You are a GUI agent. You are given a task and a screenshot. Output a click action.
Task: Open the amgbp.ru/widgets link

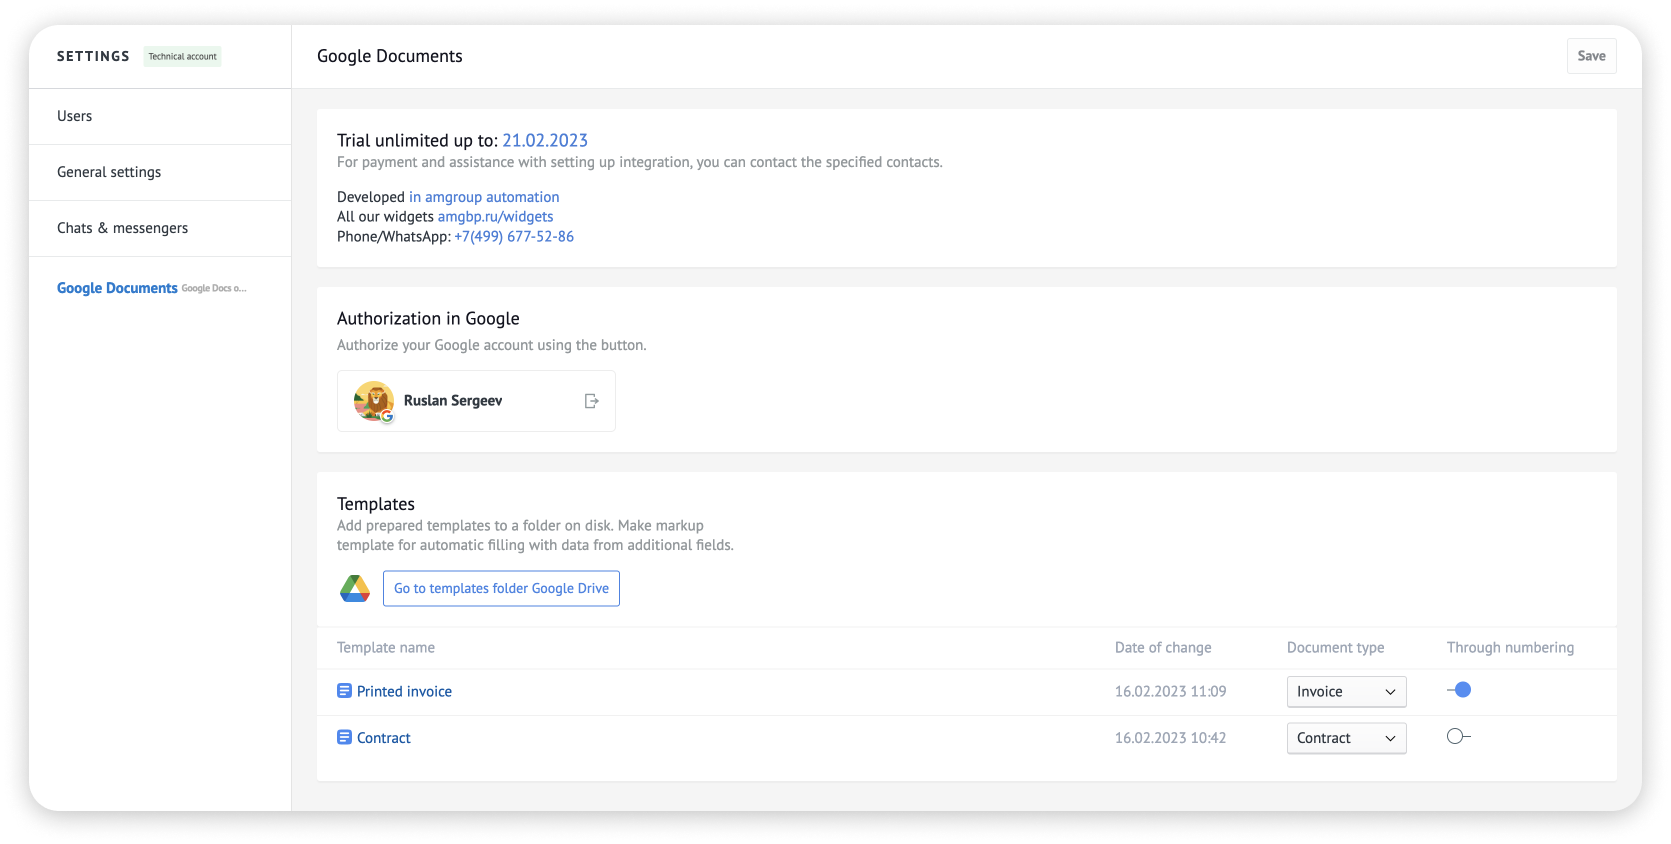[495, 216]
